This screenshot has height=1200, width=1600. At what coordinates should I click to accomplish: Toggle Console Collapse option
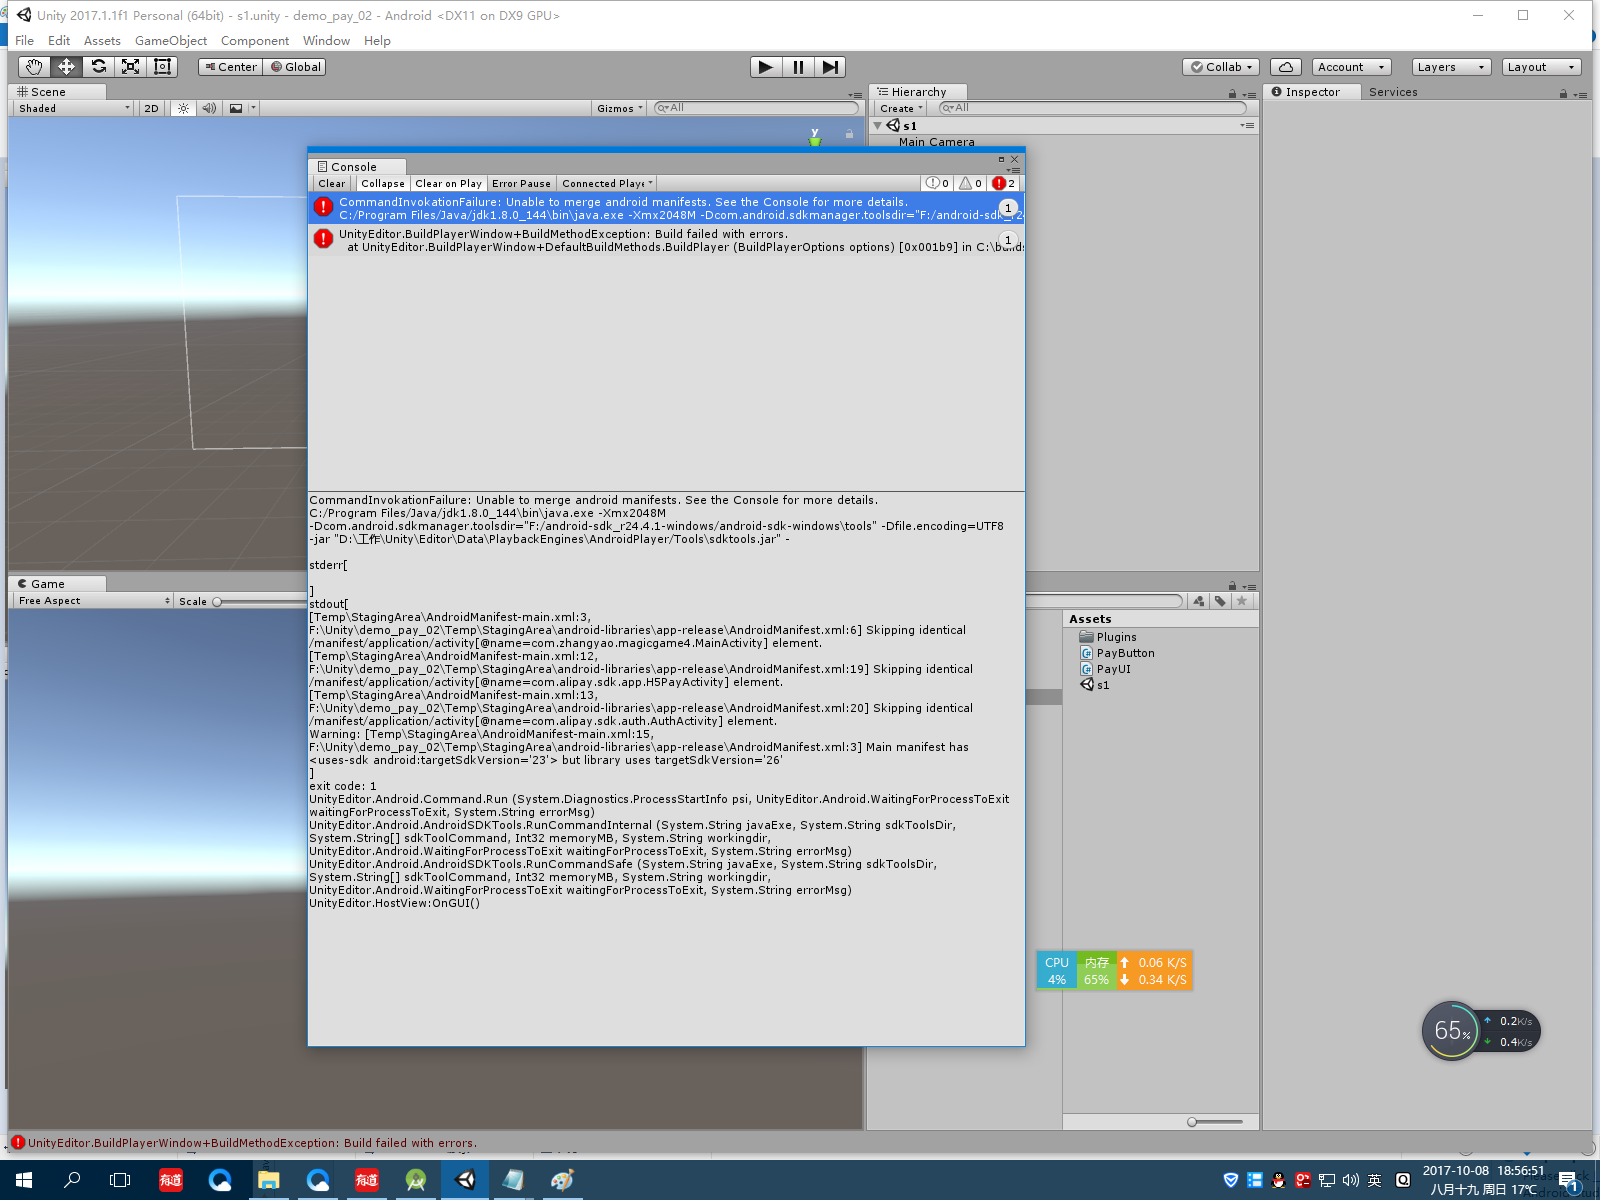[x=383, y=183]
